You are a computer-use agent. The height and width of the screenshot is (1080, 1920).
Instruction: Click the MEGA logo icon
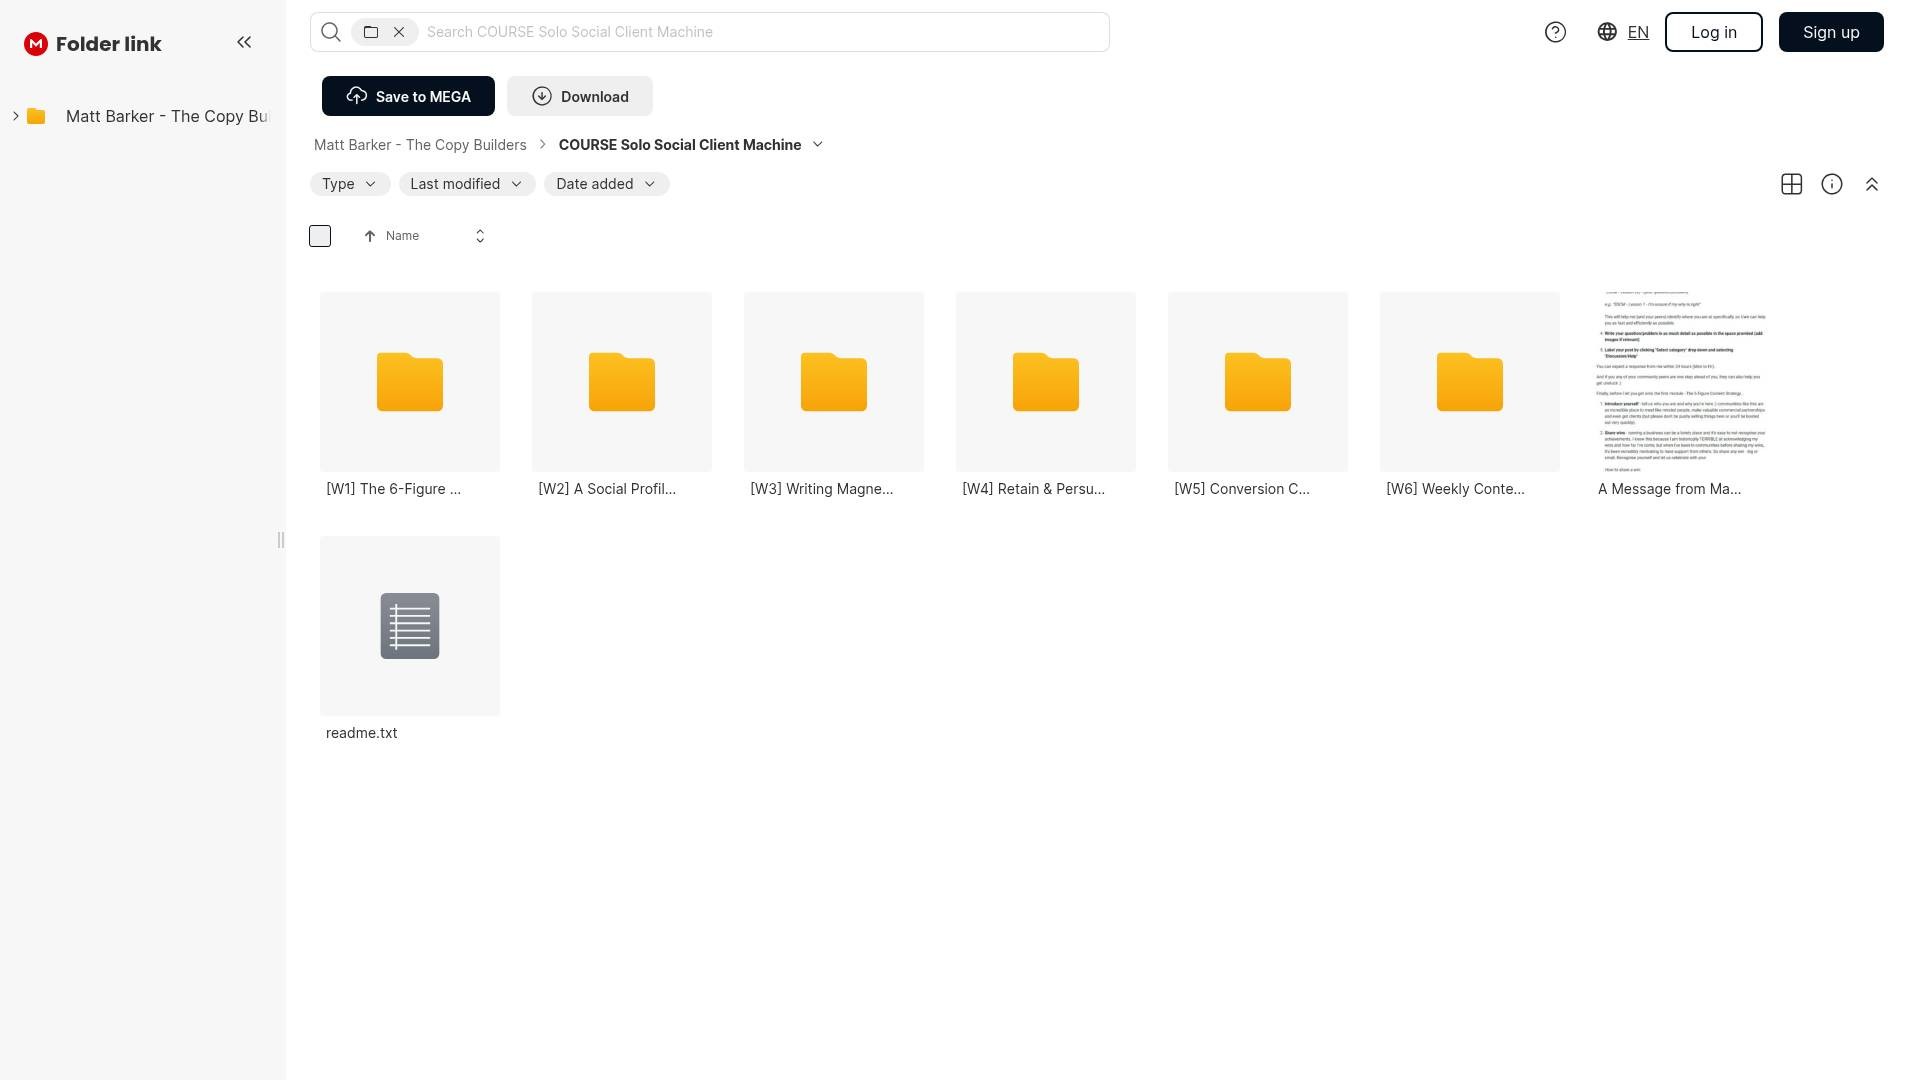point(36,44)
